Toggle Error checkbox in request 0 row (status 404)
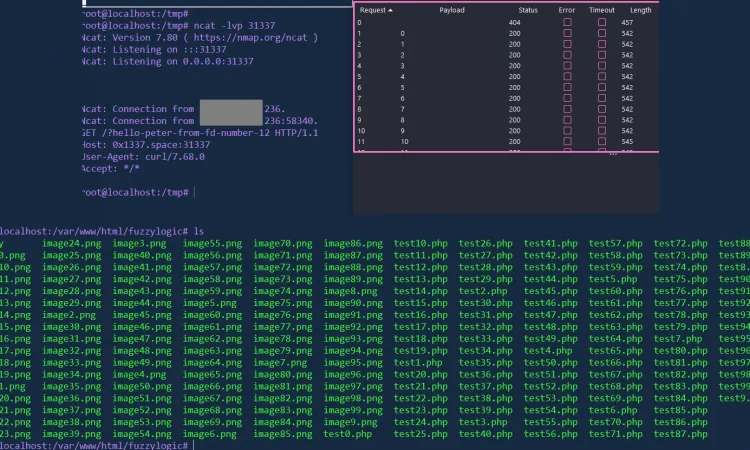 pyautogui.click(x=567, y=22)
